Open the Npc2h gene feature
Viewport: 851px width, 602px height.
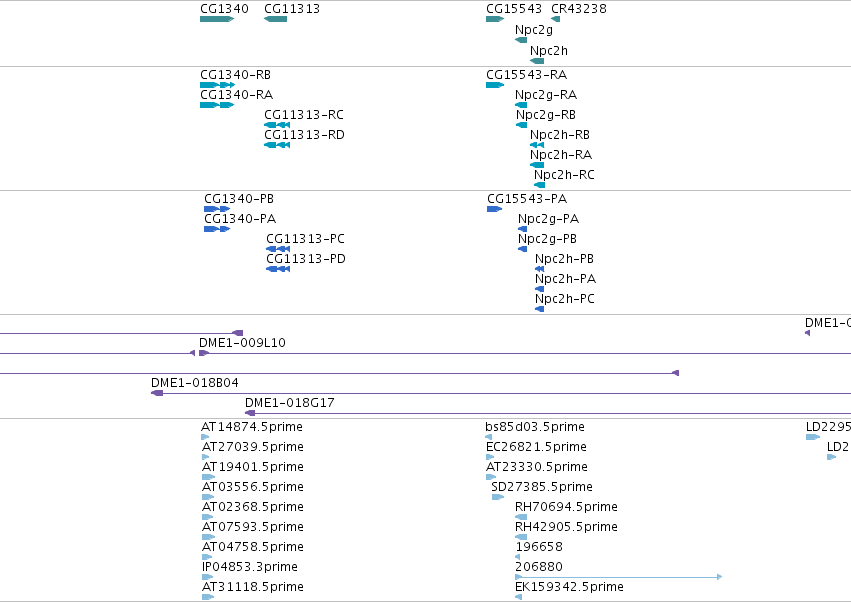tap(536, 61)
